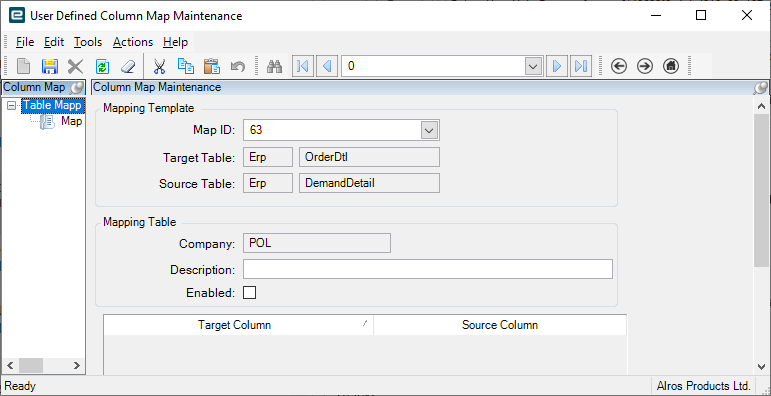
Task: Click the Copy toolbar icon
Action: [x=185, y=66]
